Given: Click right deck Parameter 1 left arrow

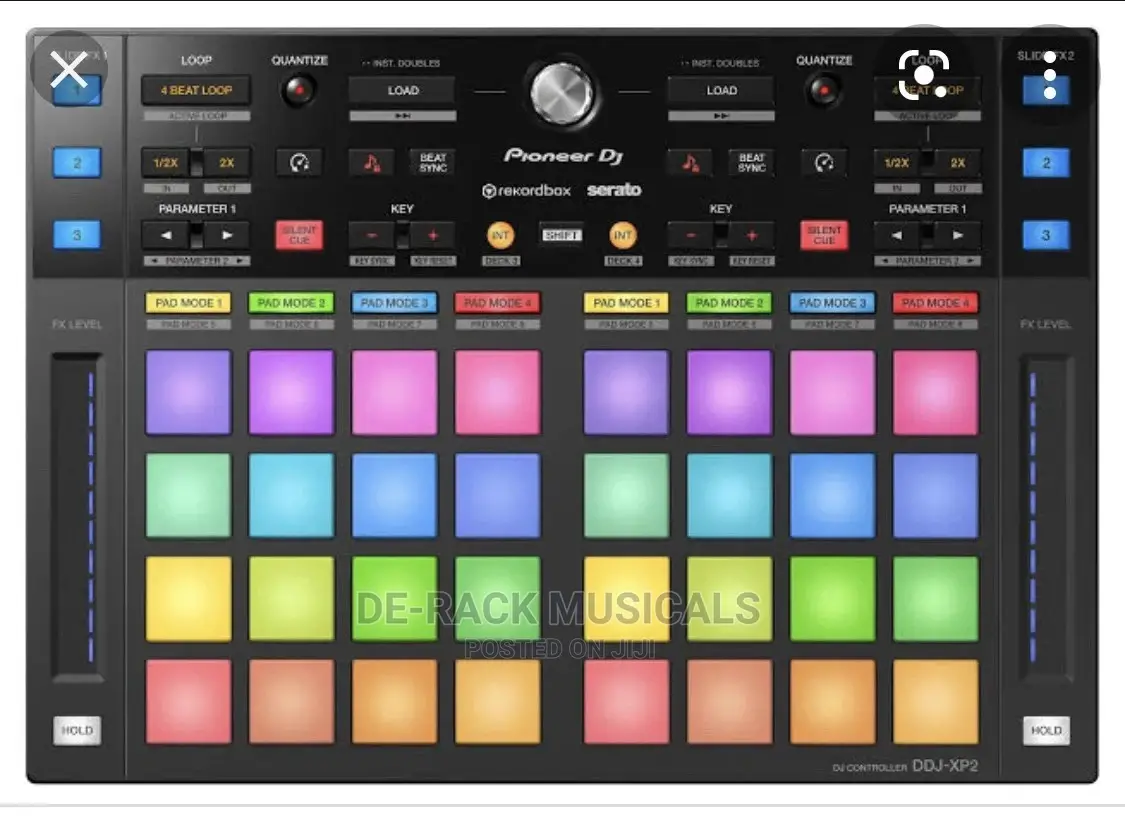Looking at the screenshot, I should pos(897,235).
